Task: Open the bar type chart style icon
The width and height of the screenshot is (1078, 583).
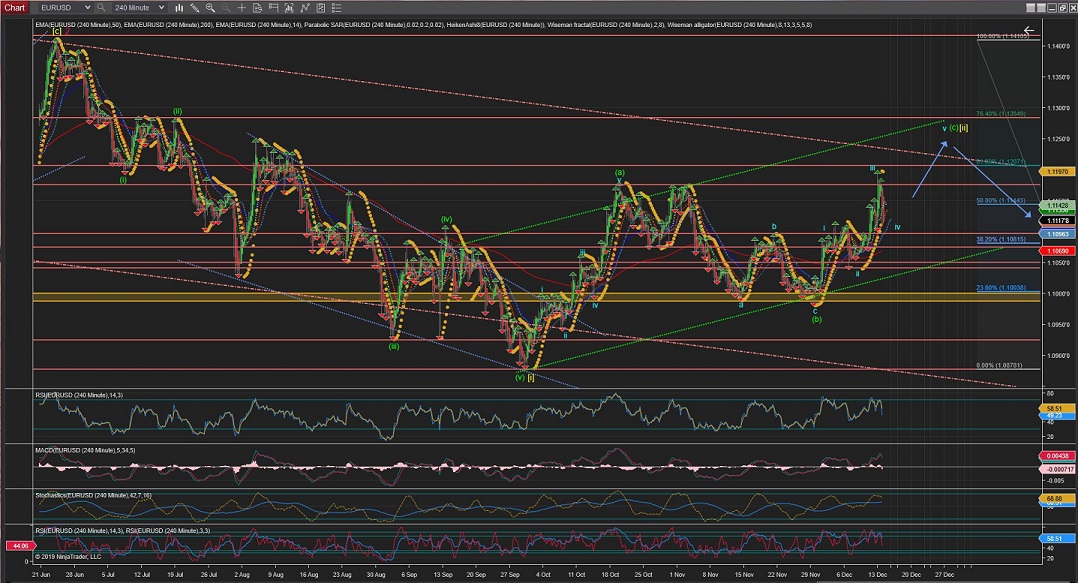Action: pos(179,8)
